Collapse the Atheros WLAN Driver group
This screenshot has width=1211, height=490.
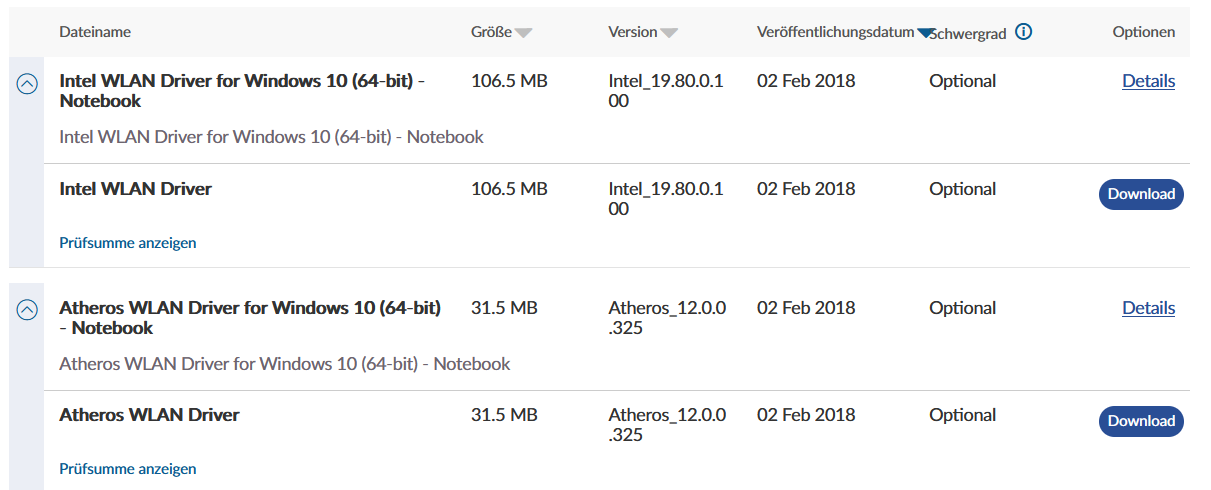[28, 311]
